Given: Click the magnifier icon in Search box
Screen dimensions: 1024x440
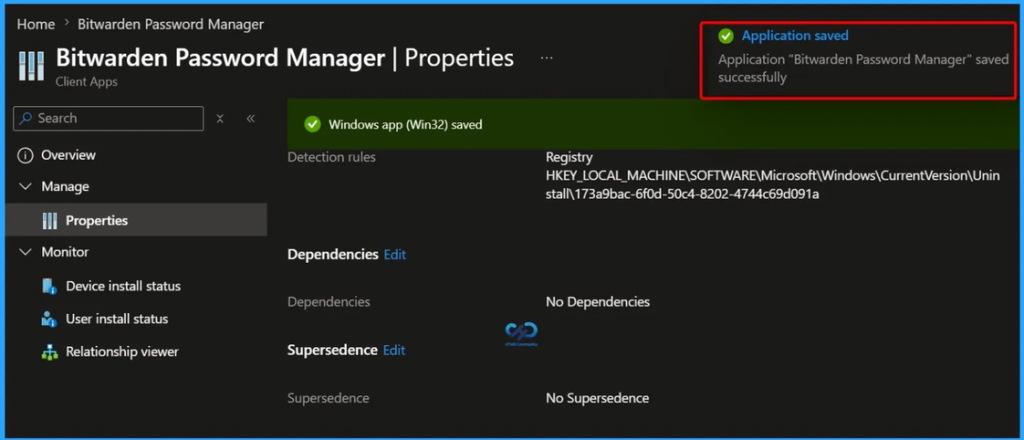Looking at the screenshot, I should point(26,118).
